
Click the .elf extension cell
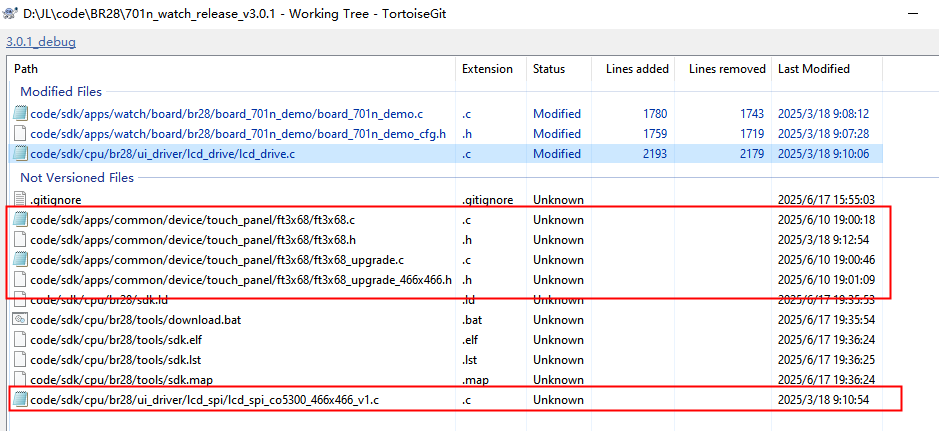(x=471, y=339)
